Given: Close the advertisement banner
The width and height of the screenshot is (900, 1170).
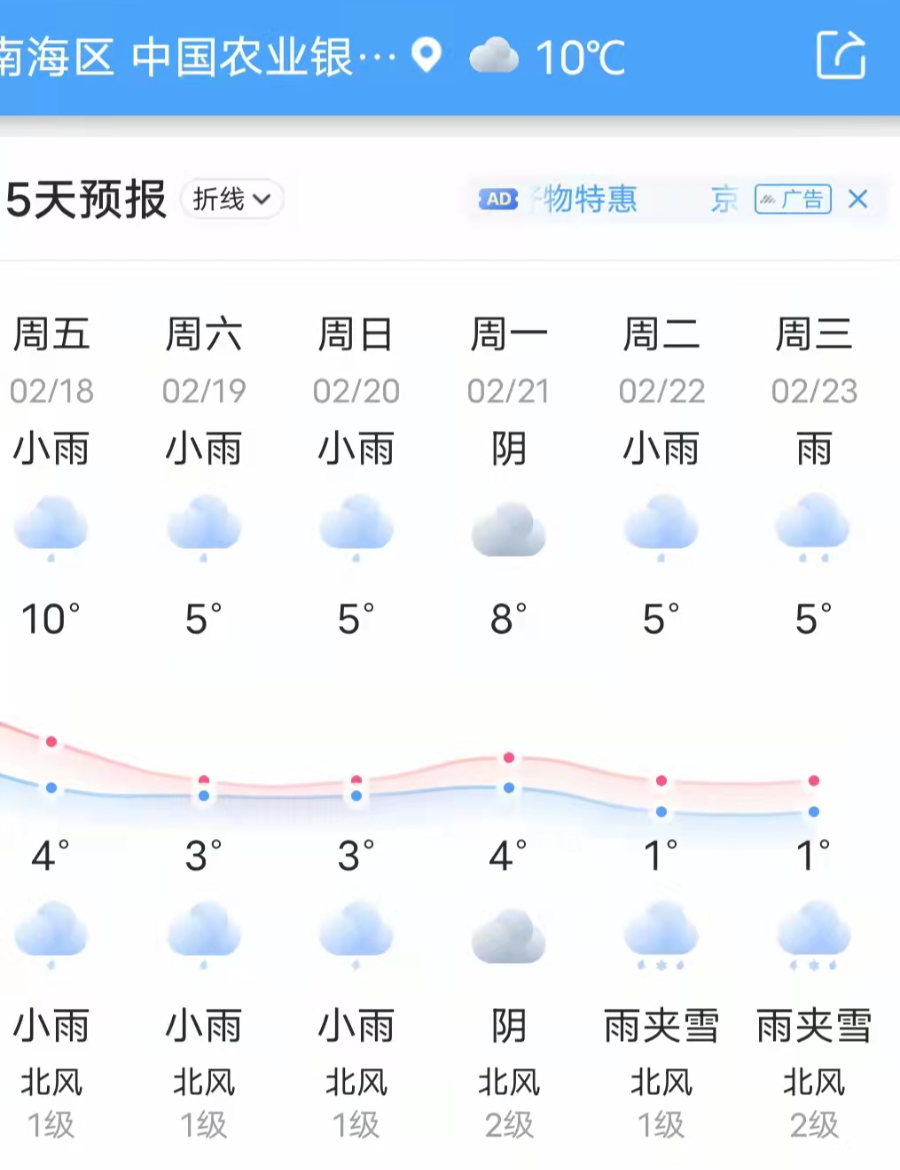Looking at the screenshot, I should coord(858,199).
